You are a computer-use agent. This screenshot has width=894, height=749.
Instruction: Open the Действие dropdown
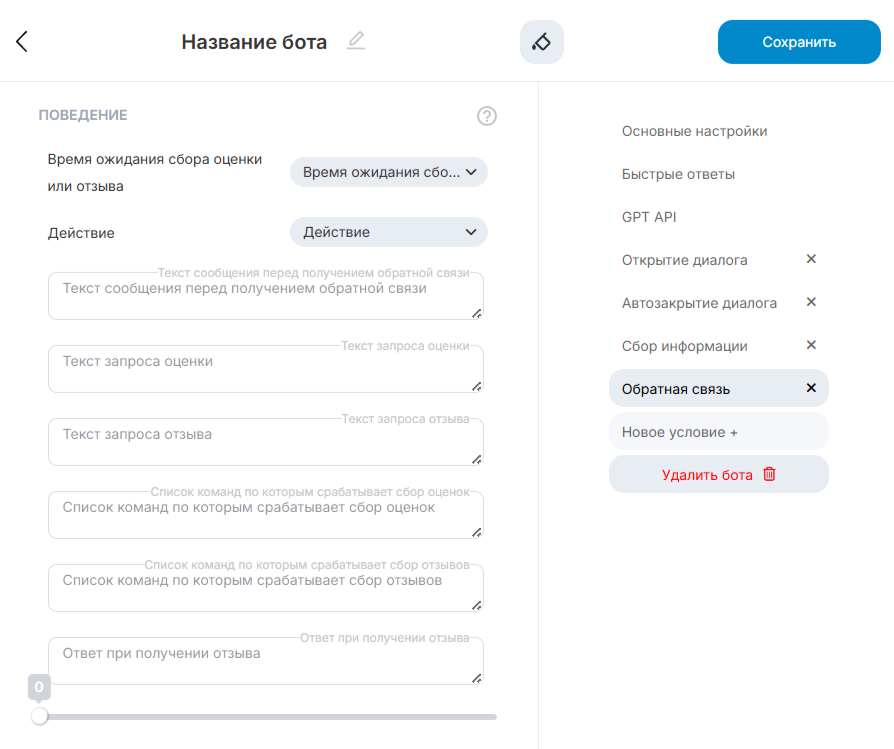pyautogui.click(x=388, y=232)
